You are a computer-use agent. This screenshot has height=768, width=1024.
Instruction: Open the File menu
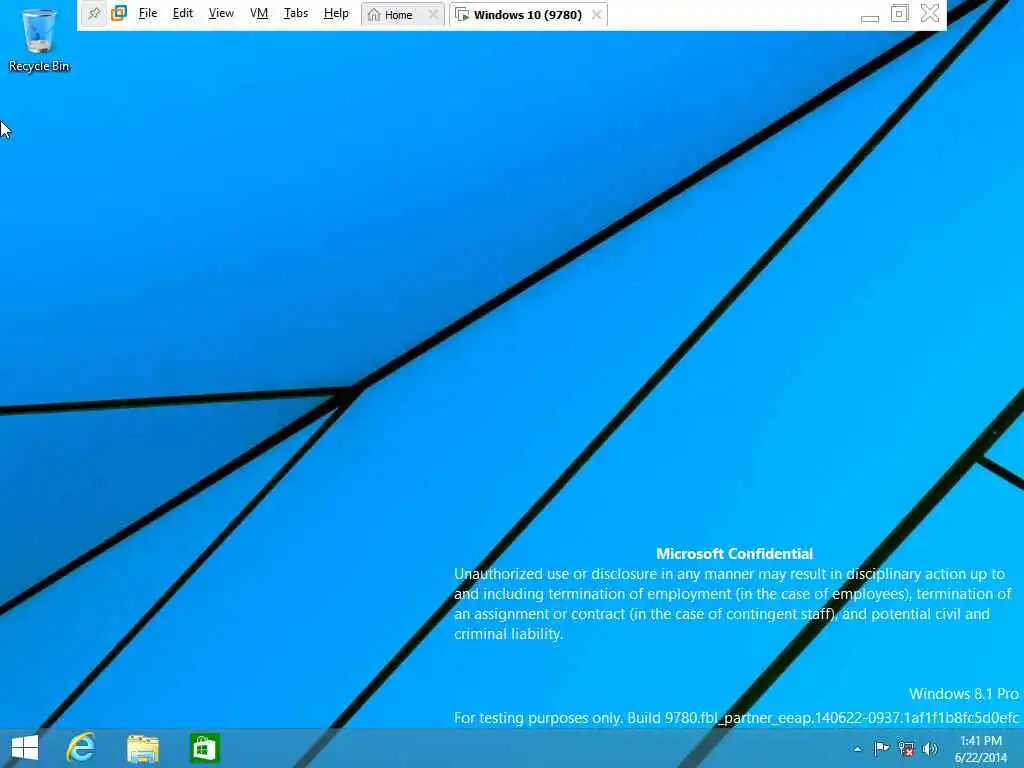148,14
